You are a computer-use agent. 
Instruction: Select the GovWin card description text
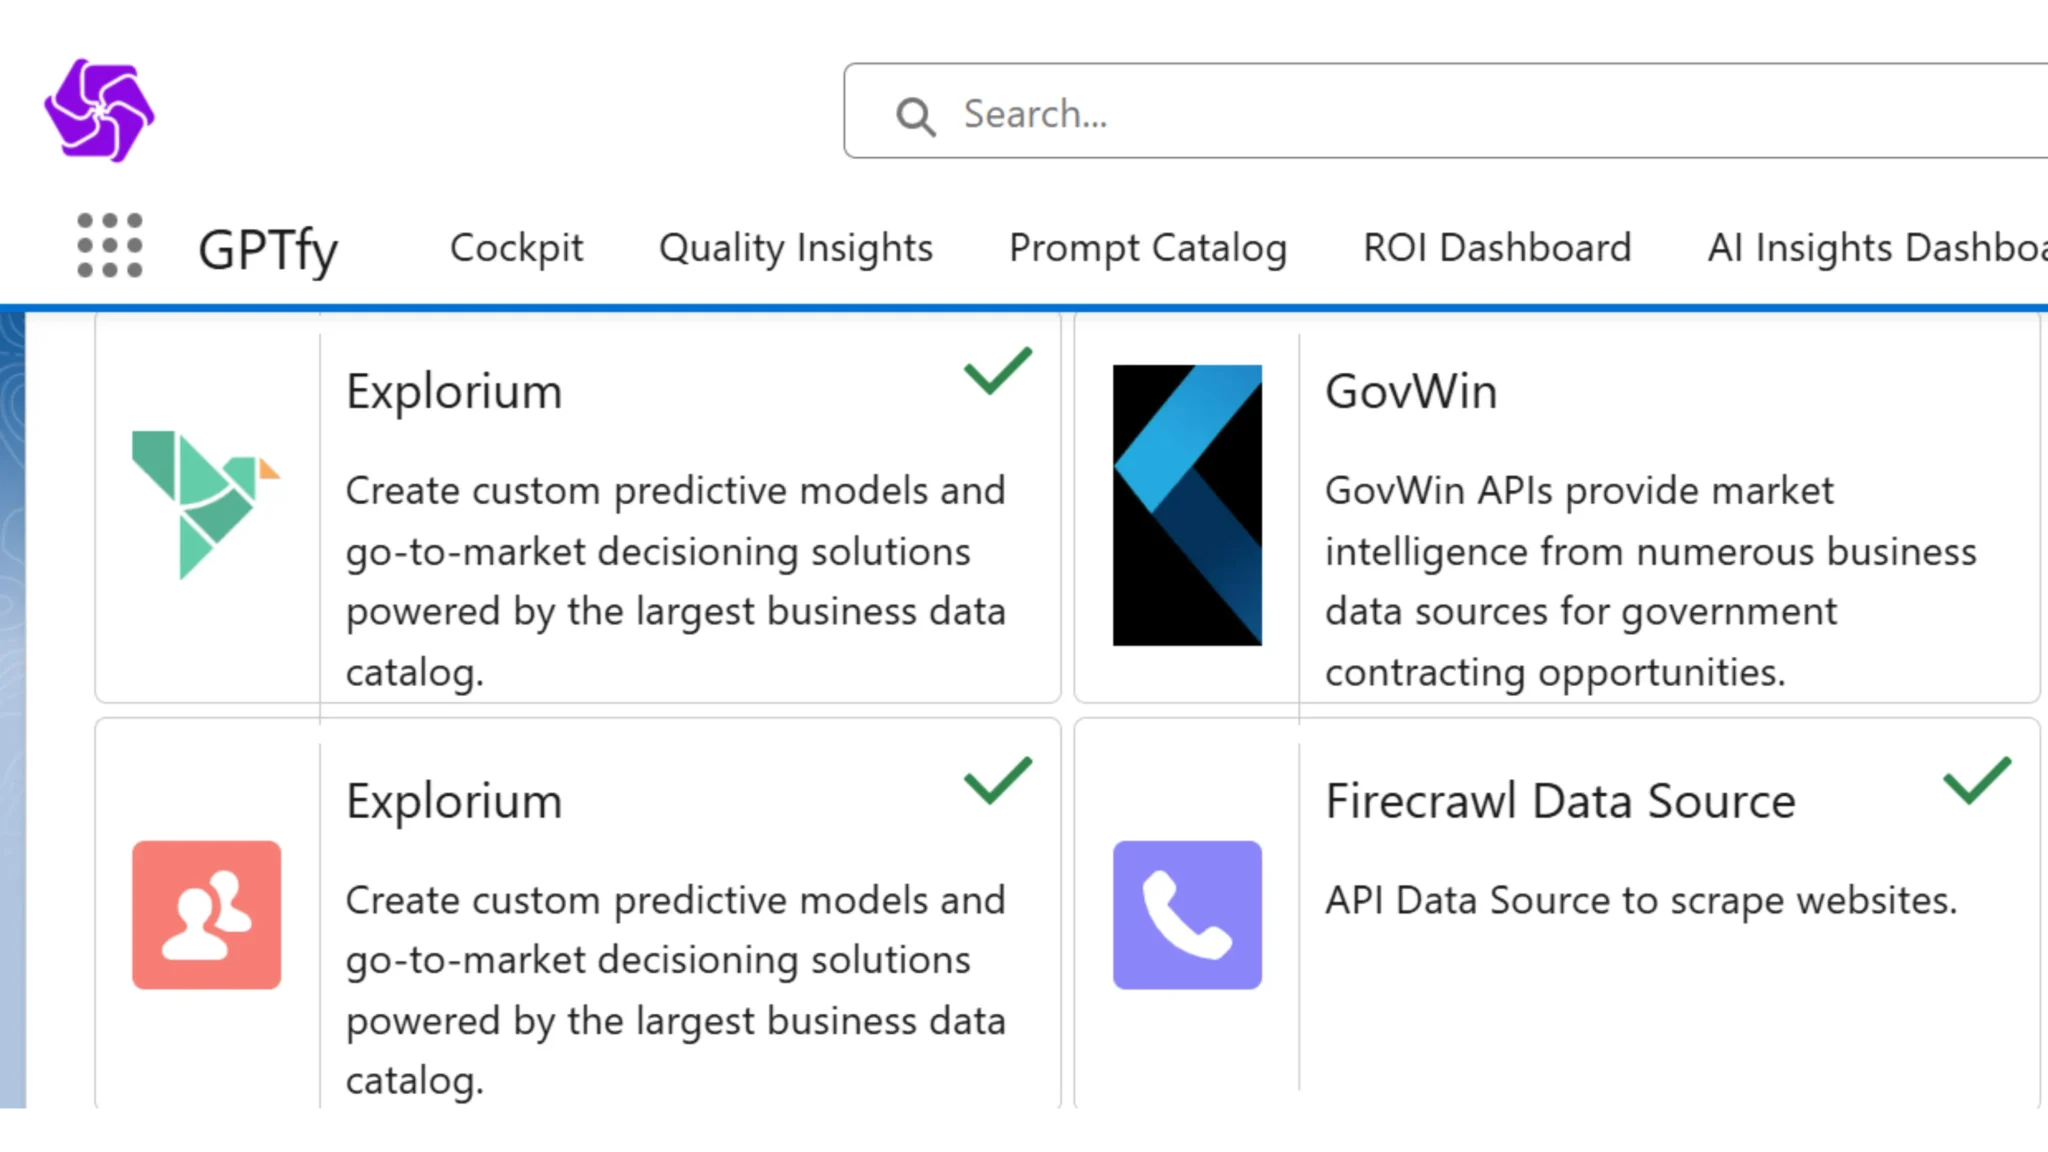[1650, 580]
